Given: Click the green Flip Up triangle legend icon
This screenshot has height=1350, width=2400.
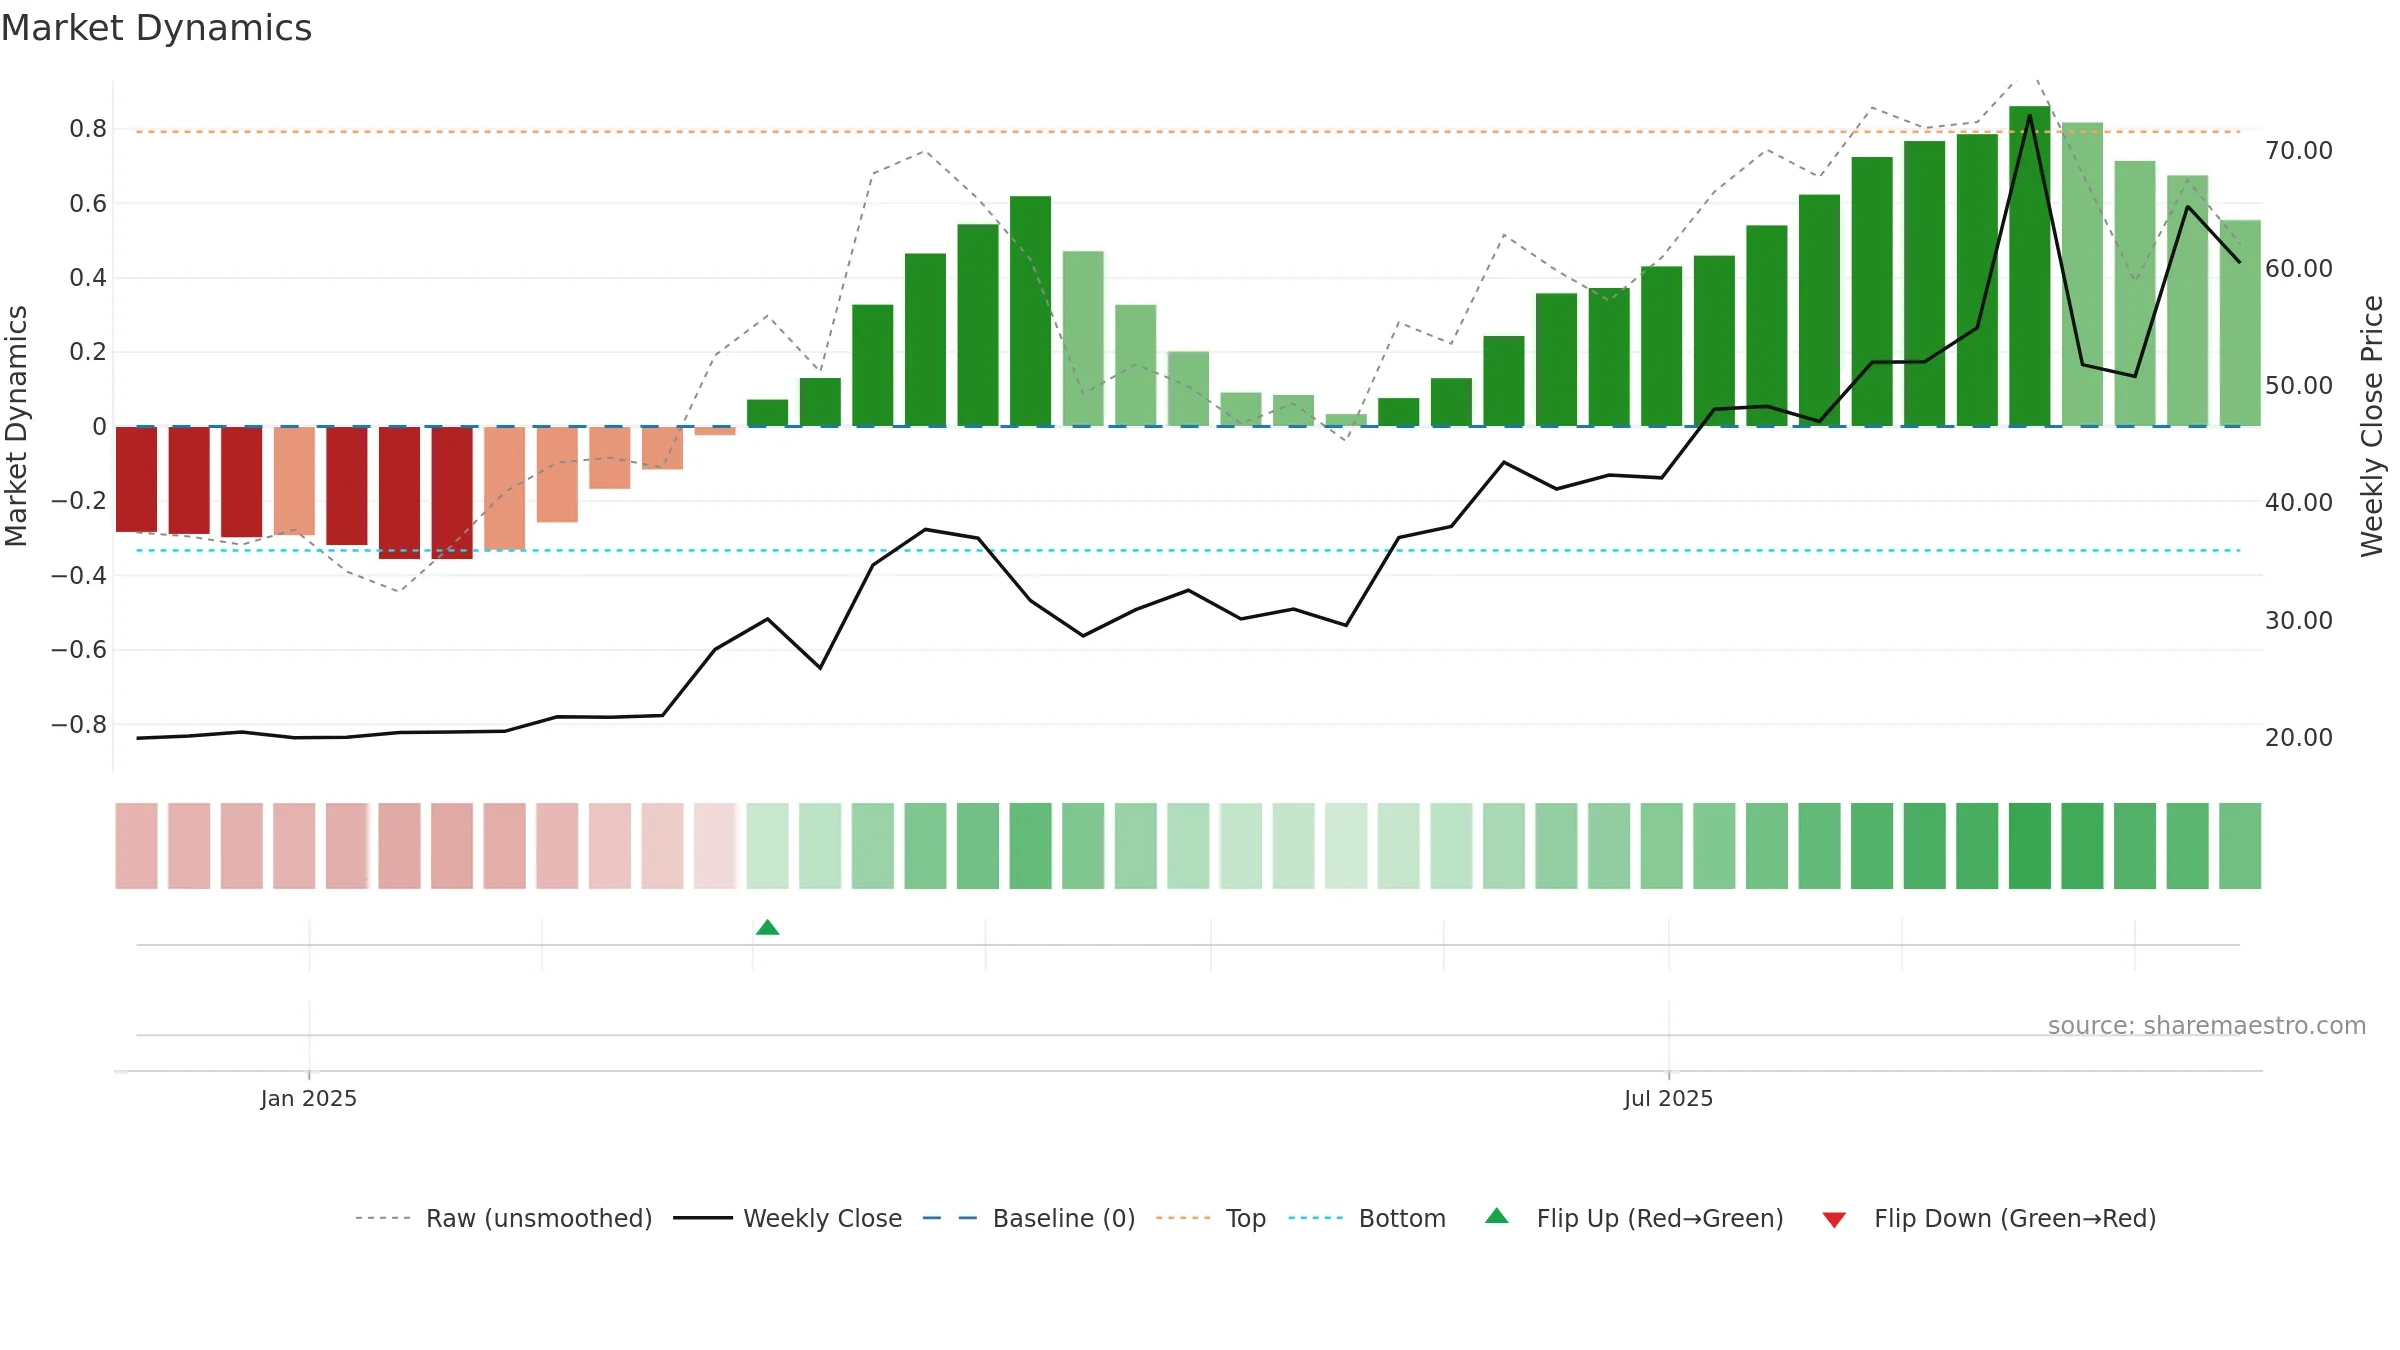Looking at the screenshot, I should (1497, 1216).
